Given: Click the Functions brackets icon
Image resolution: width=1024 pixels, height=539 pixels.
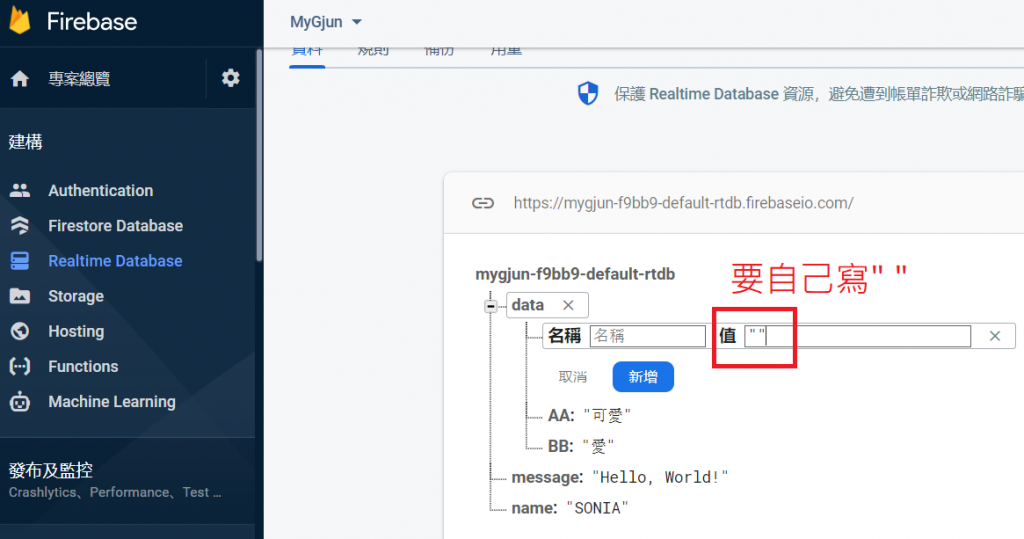Looking at the screenshot, I should coord(20,367).
